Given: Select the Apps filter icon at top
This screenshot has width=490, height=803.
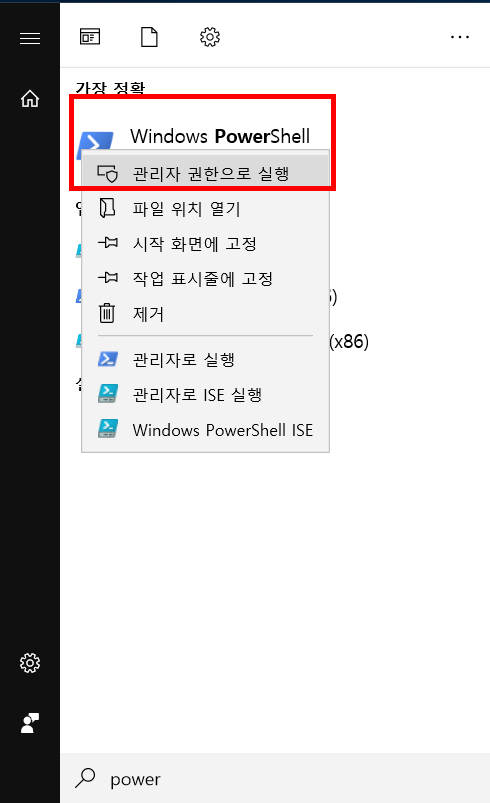Looking at the screenshot, I should (90, 37).
